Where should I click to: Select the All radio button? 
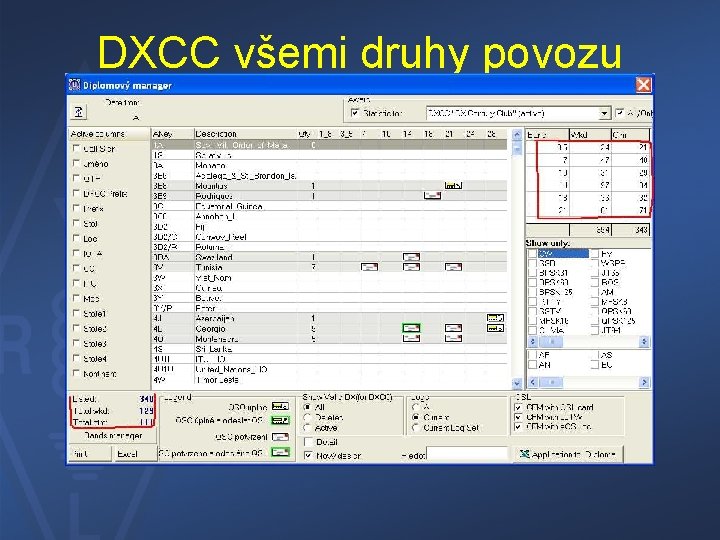(308, 407)
